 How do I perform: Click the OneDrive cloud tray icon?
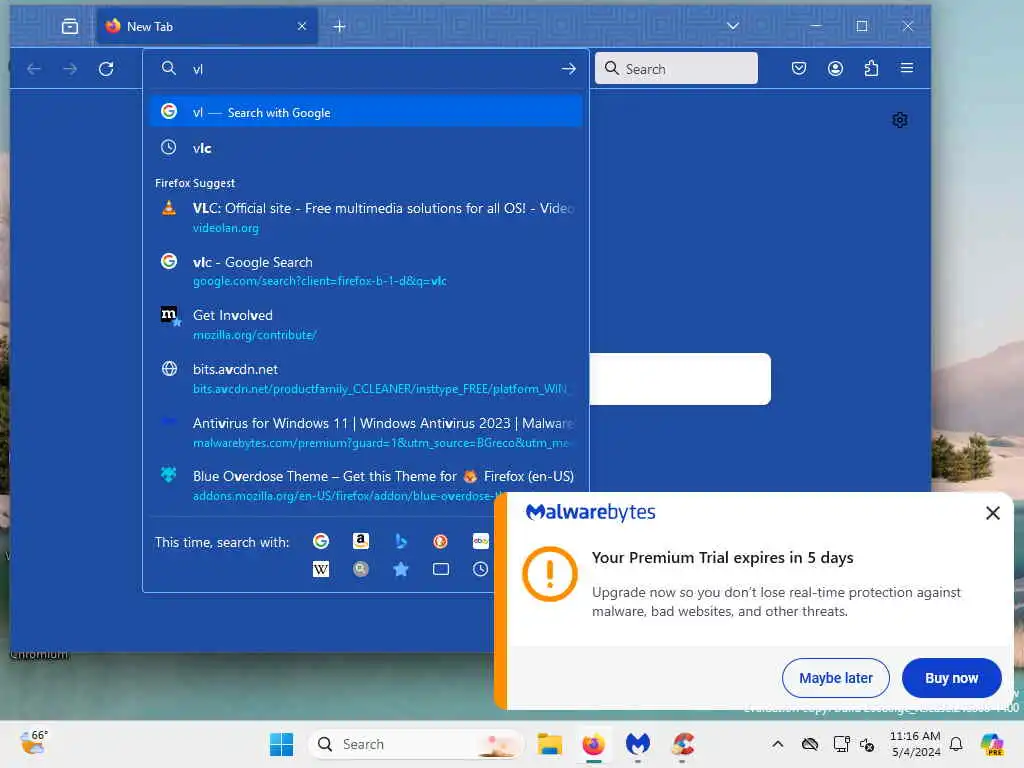pos(810,744)
